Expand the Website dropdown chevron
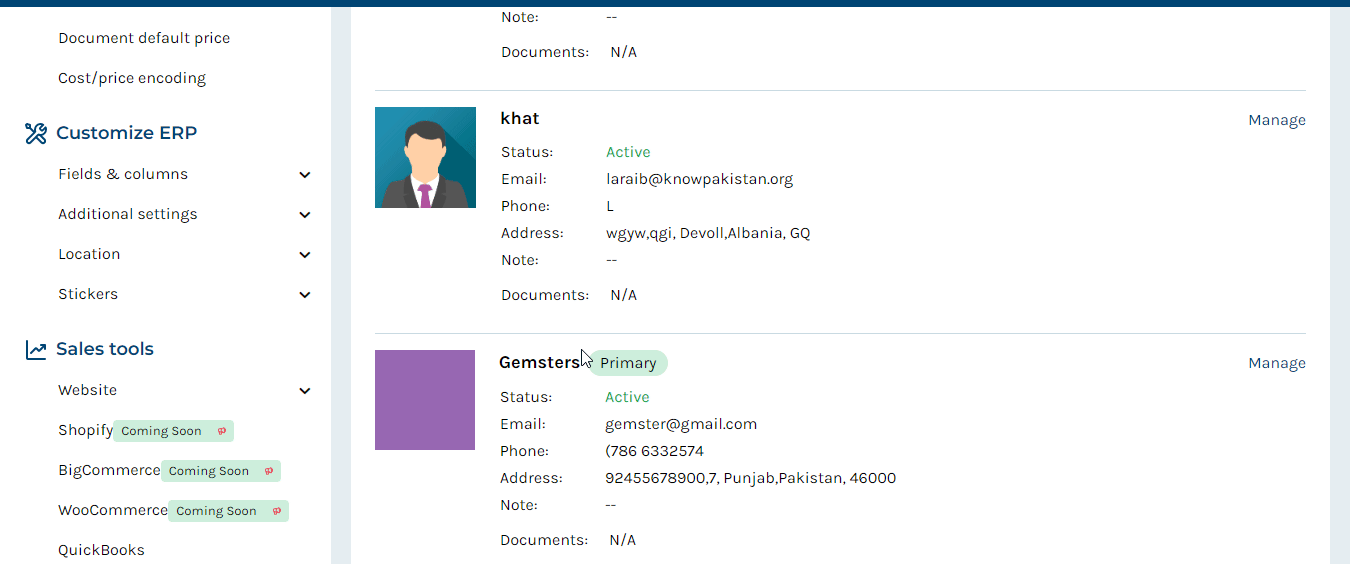This screenshot has width=1350, height=564. [305, 391]
